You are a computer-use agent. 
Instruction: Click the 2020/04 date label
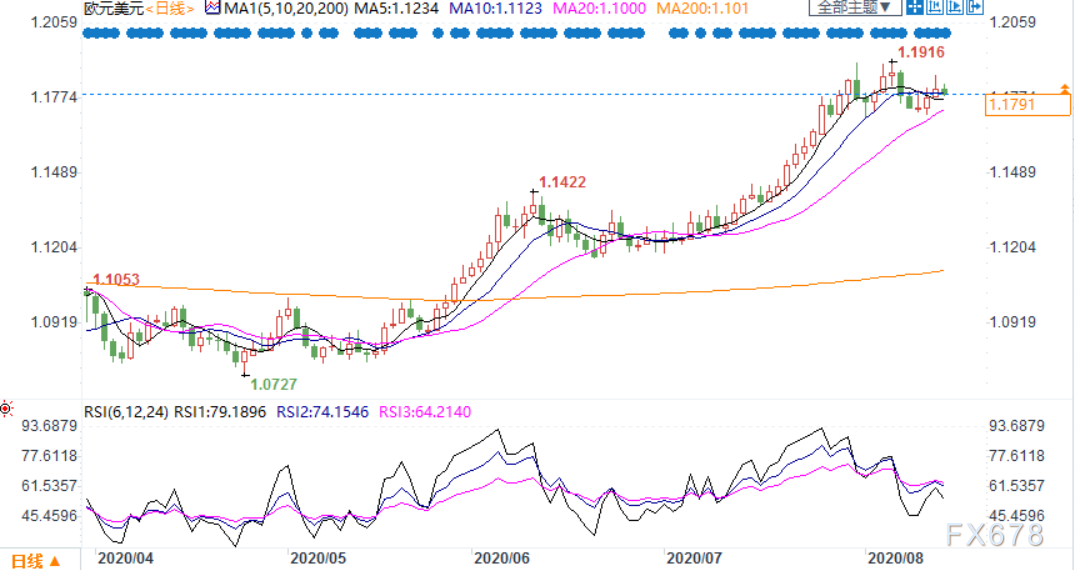[x=125, y=558]
